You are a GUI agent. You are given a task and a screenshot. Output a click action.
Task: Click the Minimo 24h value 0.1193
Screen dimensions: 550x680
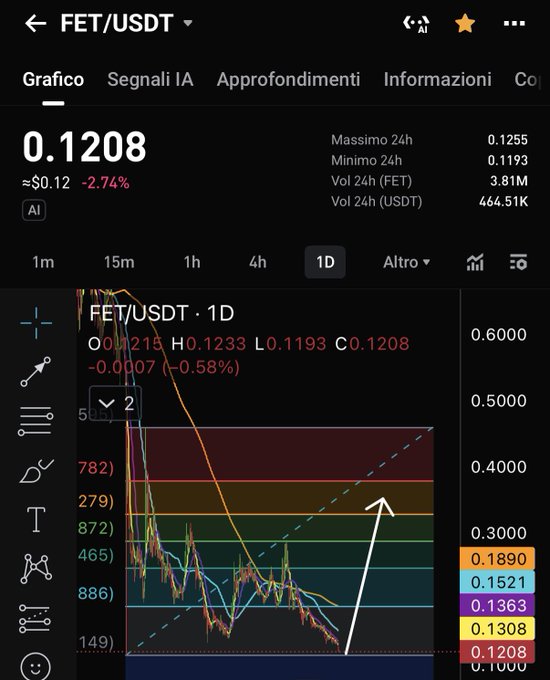point(507,160)
